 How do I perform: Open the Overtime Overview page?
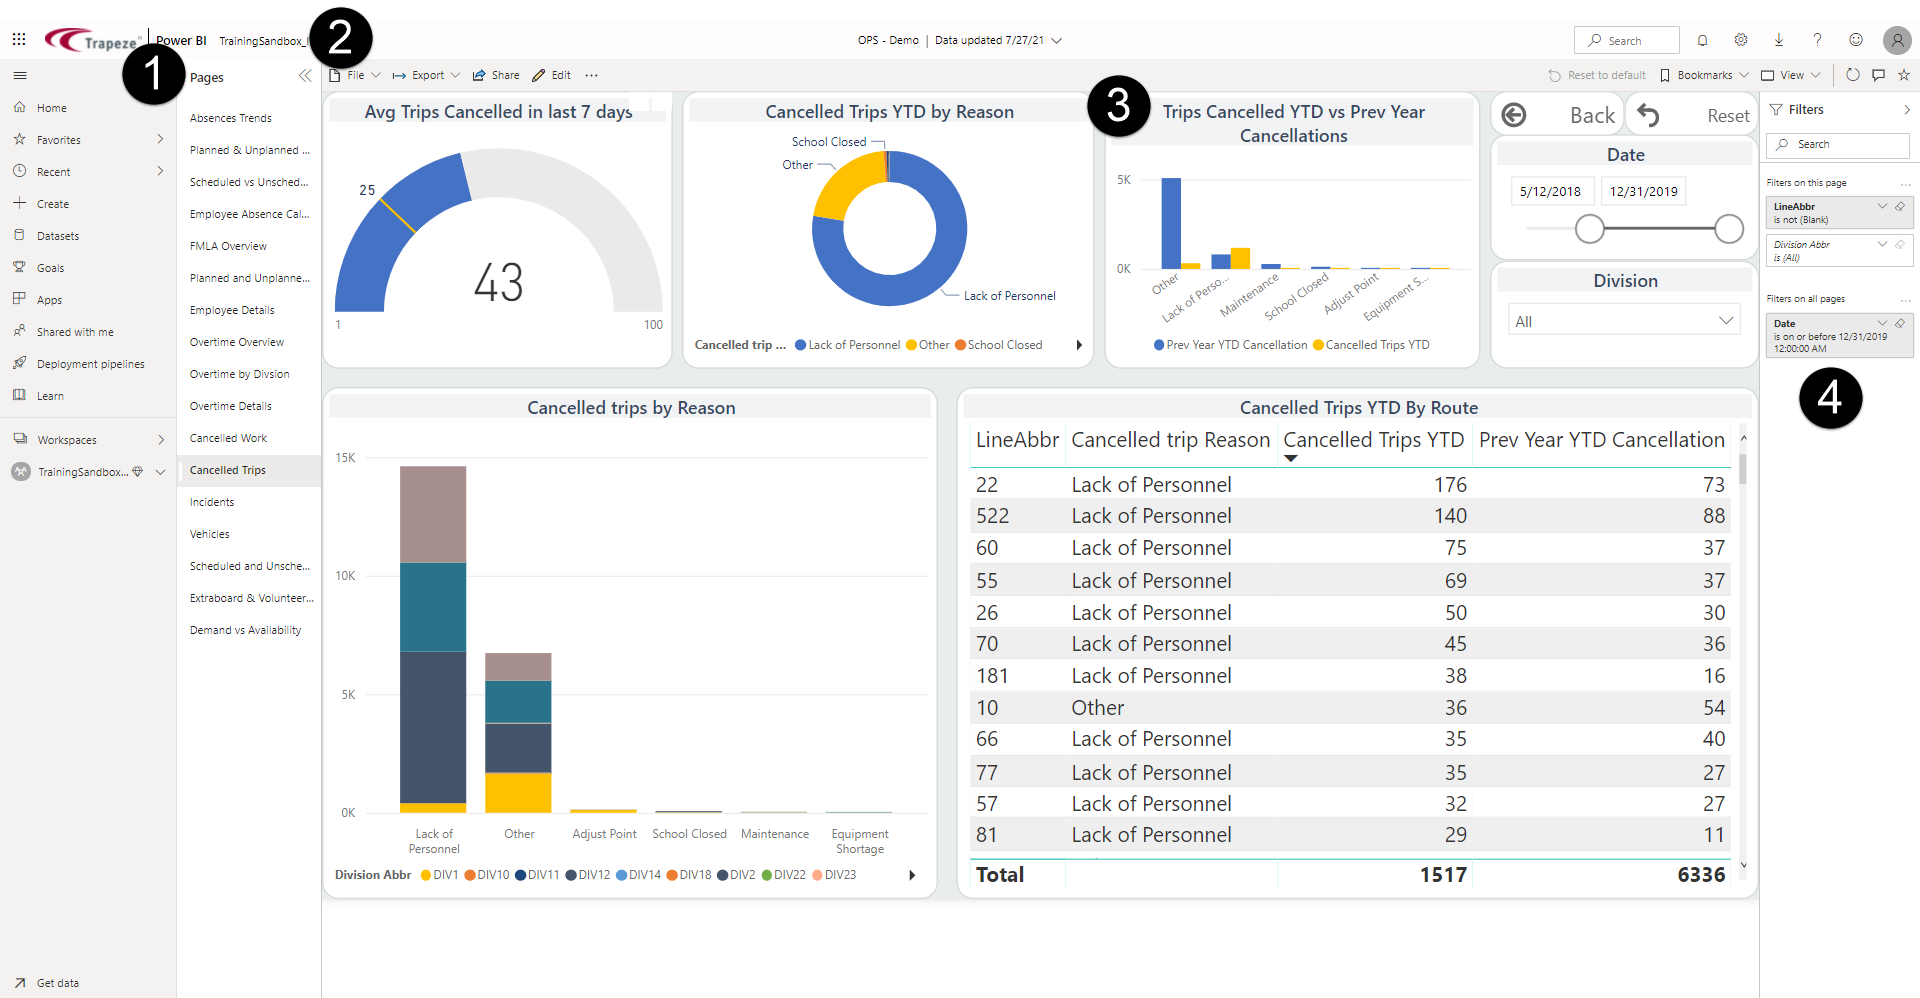coord(237,342)
